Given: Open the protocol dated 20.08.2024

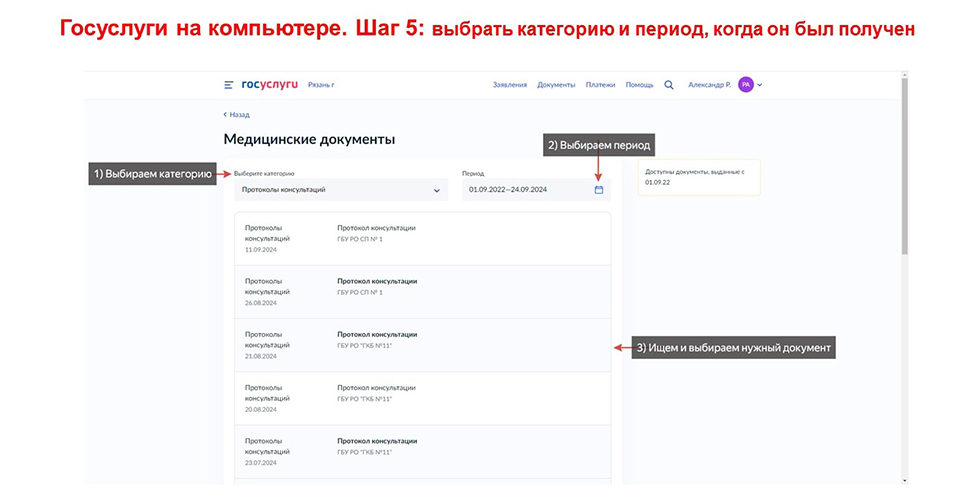Looking at the screenshot, I should coord(421,398).
